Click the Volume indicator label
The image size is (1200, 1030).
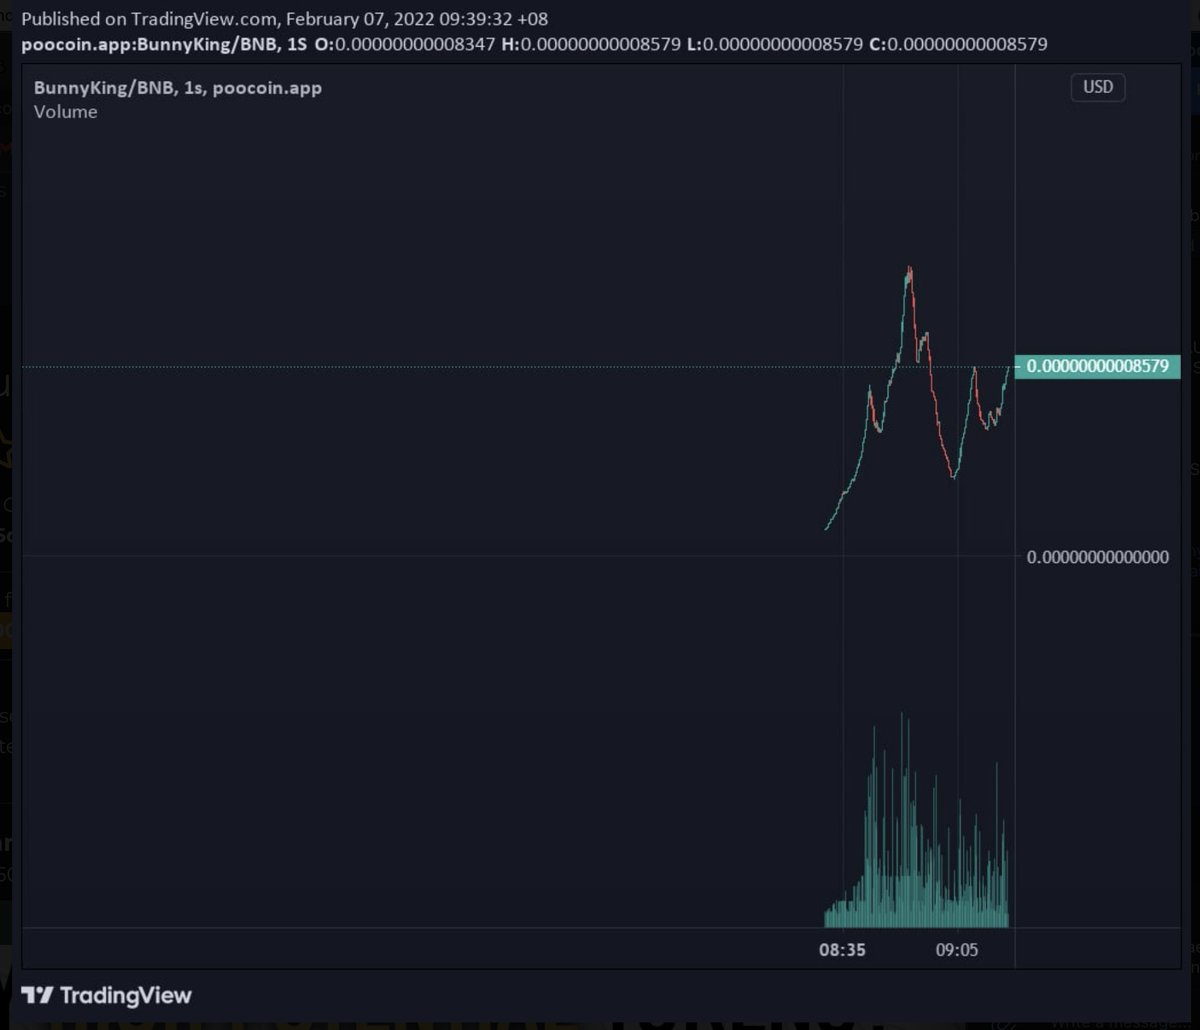pyautogui.click(x=66, y=112)
